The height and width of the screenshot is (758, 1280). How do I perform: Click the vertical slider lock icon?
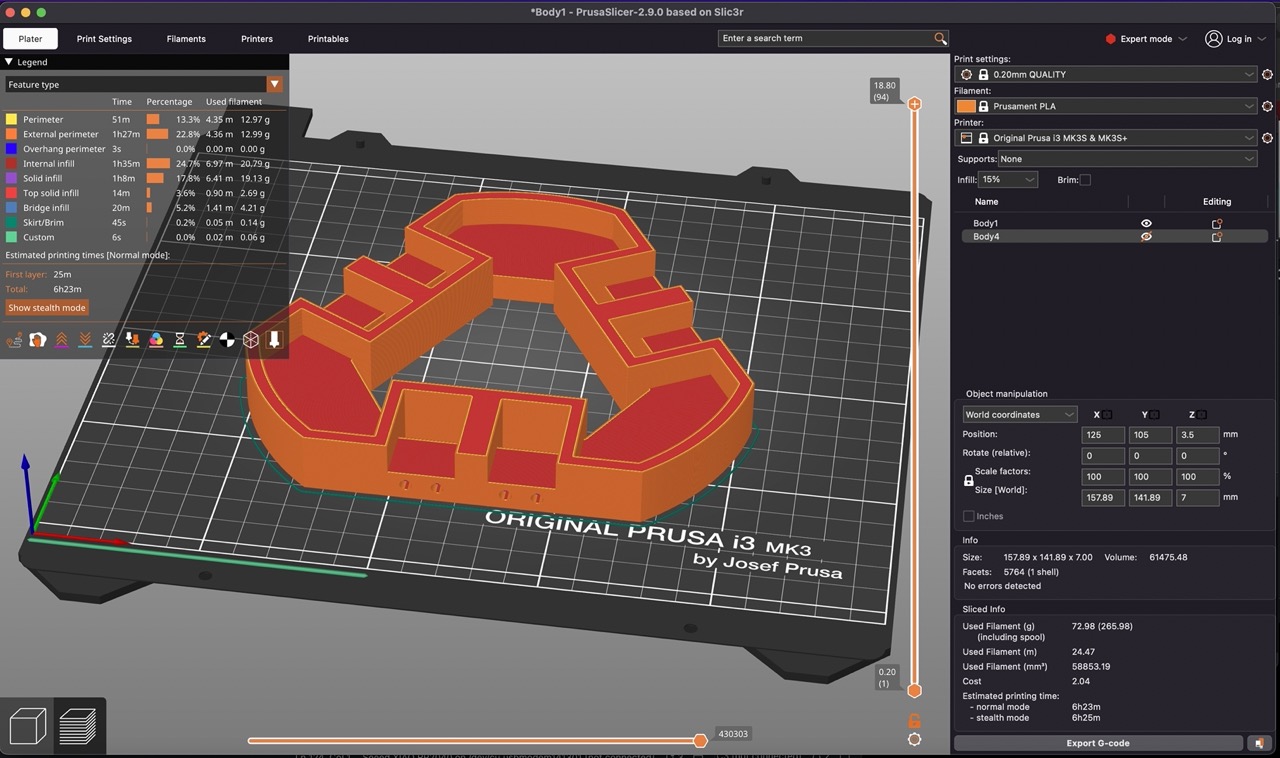tap(914, 721)
